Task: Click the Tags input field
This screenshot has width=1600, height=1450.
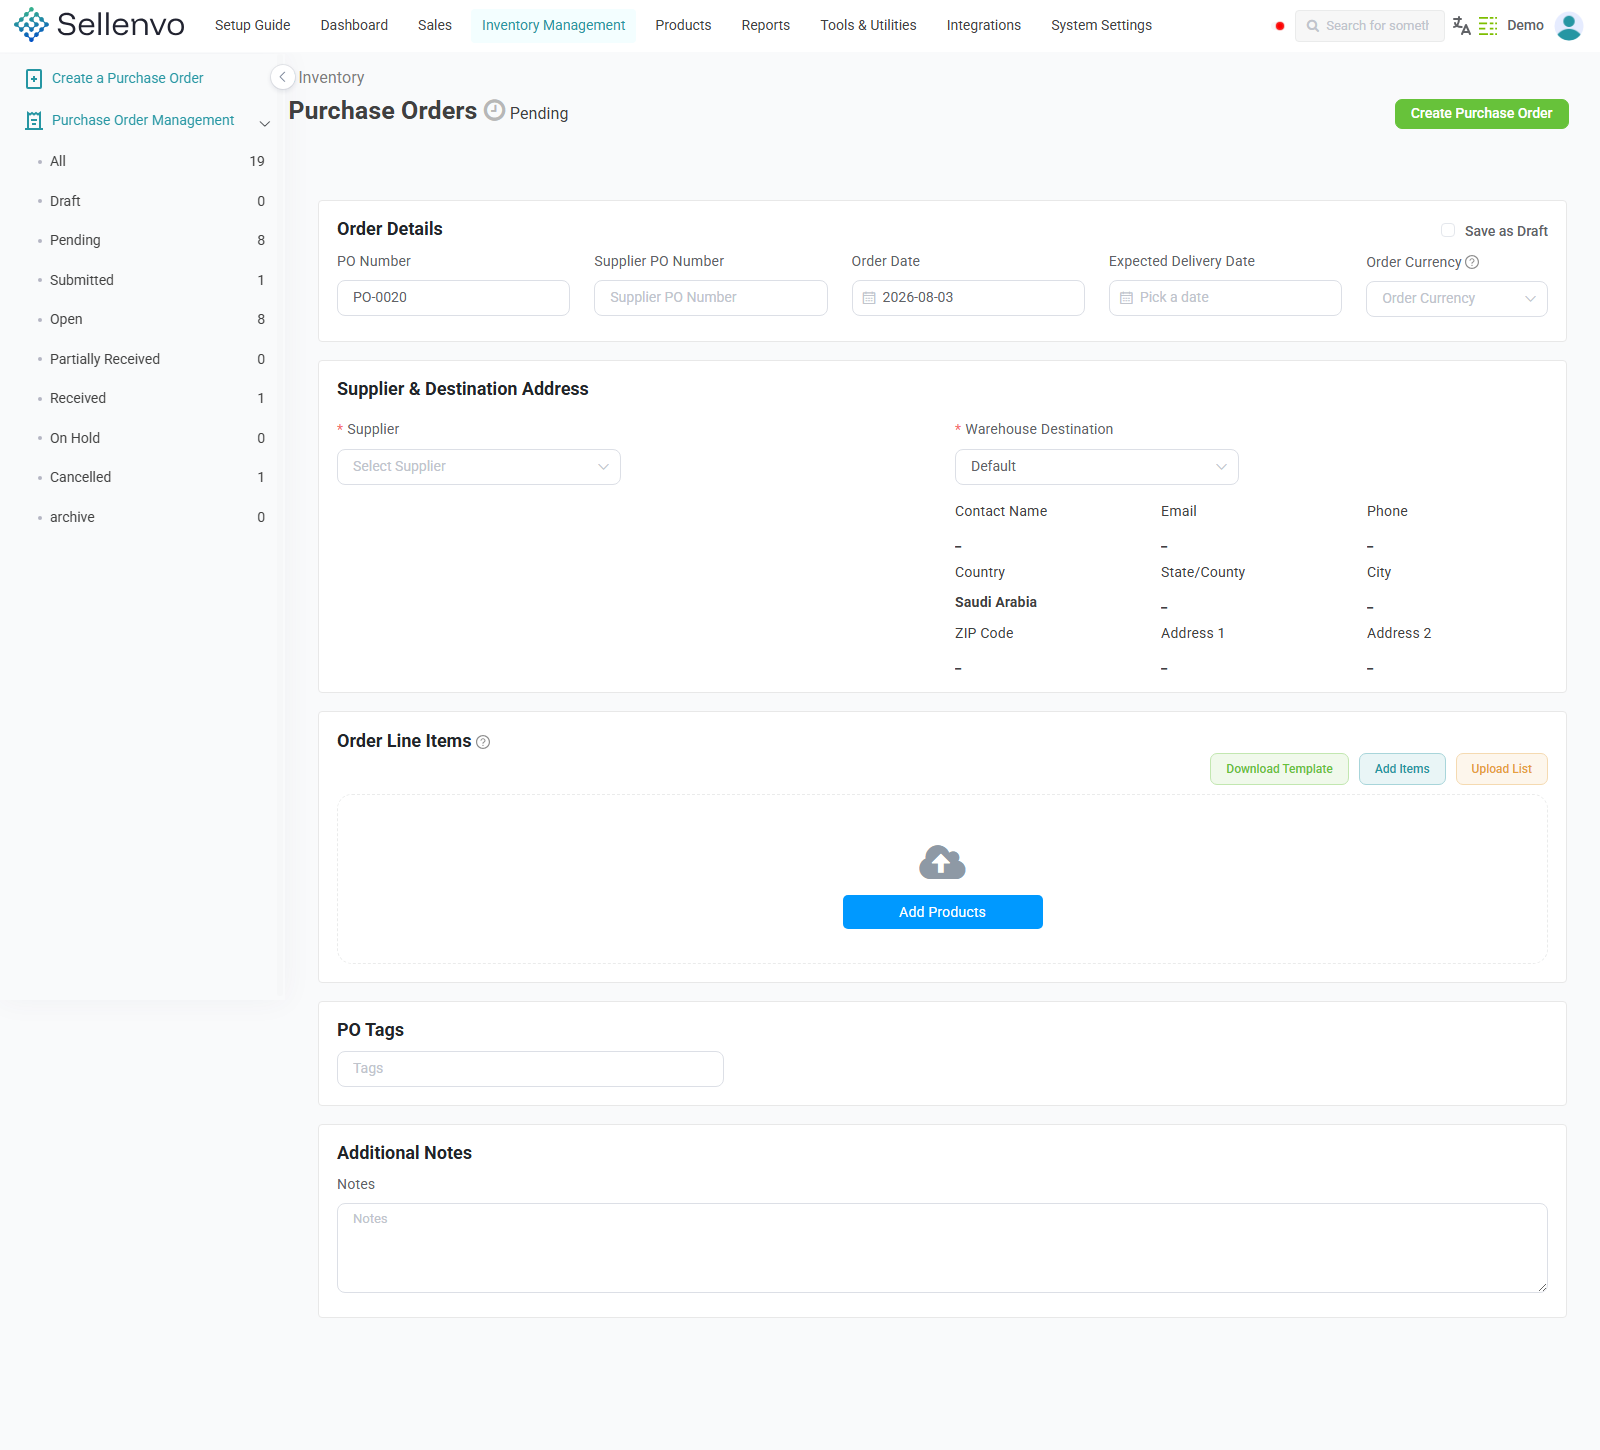Action: tap(530, 1069)
